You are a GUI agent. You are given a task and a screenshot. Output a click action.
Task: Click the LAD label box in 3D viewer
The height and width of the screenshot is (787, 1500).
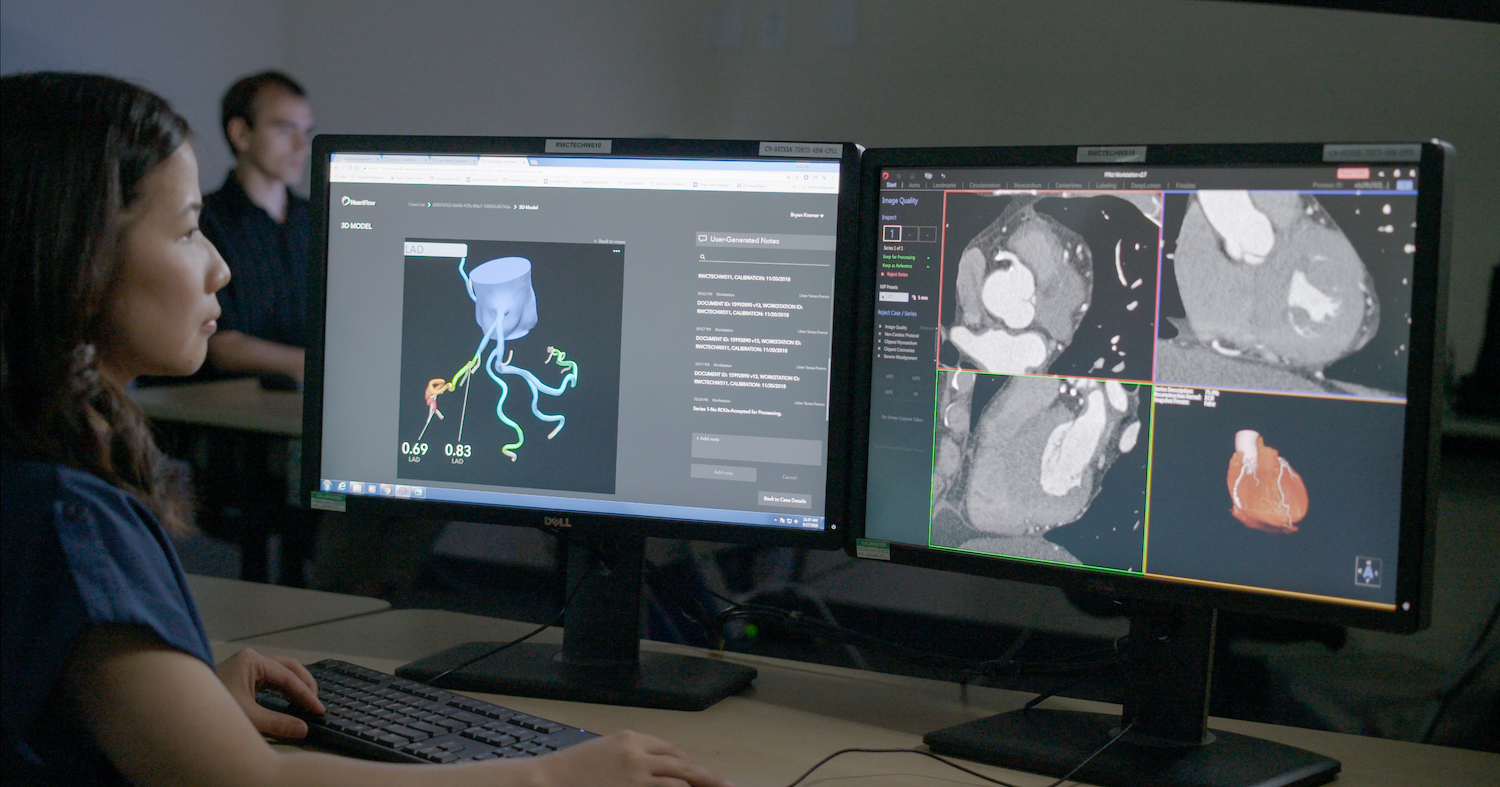tap(435, 250)
